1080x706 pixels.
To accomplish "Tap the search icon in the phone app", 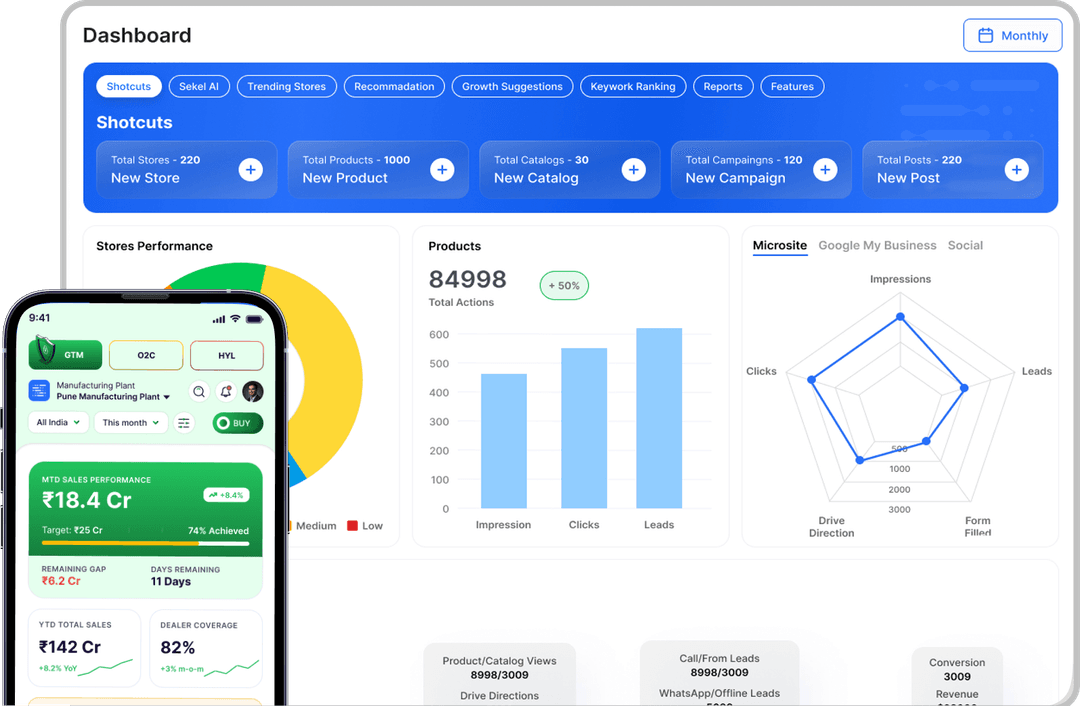I will 199,392.
